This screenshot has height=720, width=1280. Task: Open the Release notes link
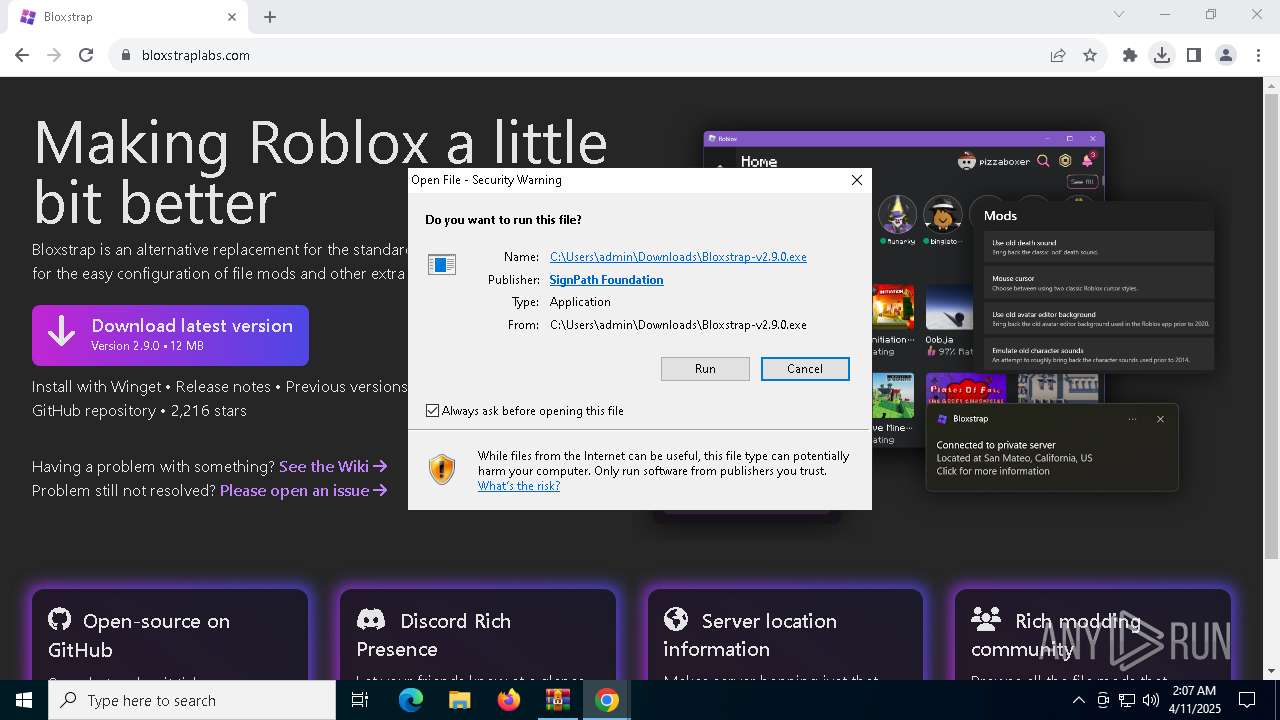pyautogui.click(x=223, y=386)
